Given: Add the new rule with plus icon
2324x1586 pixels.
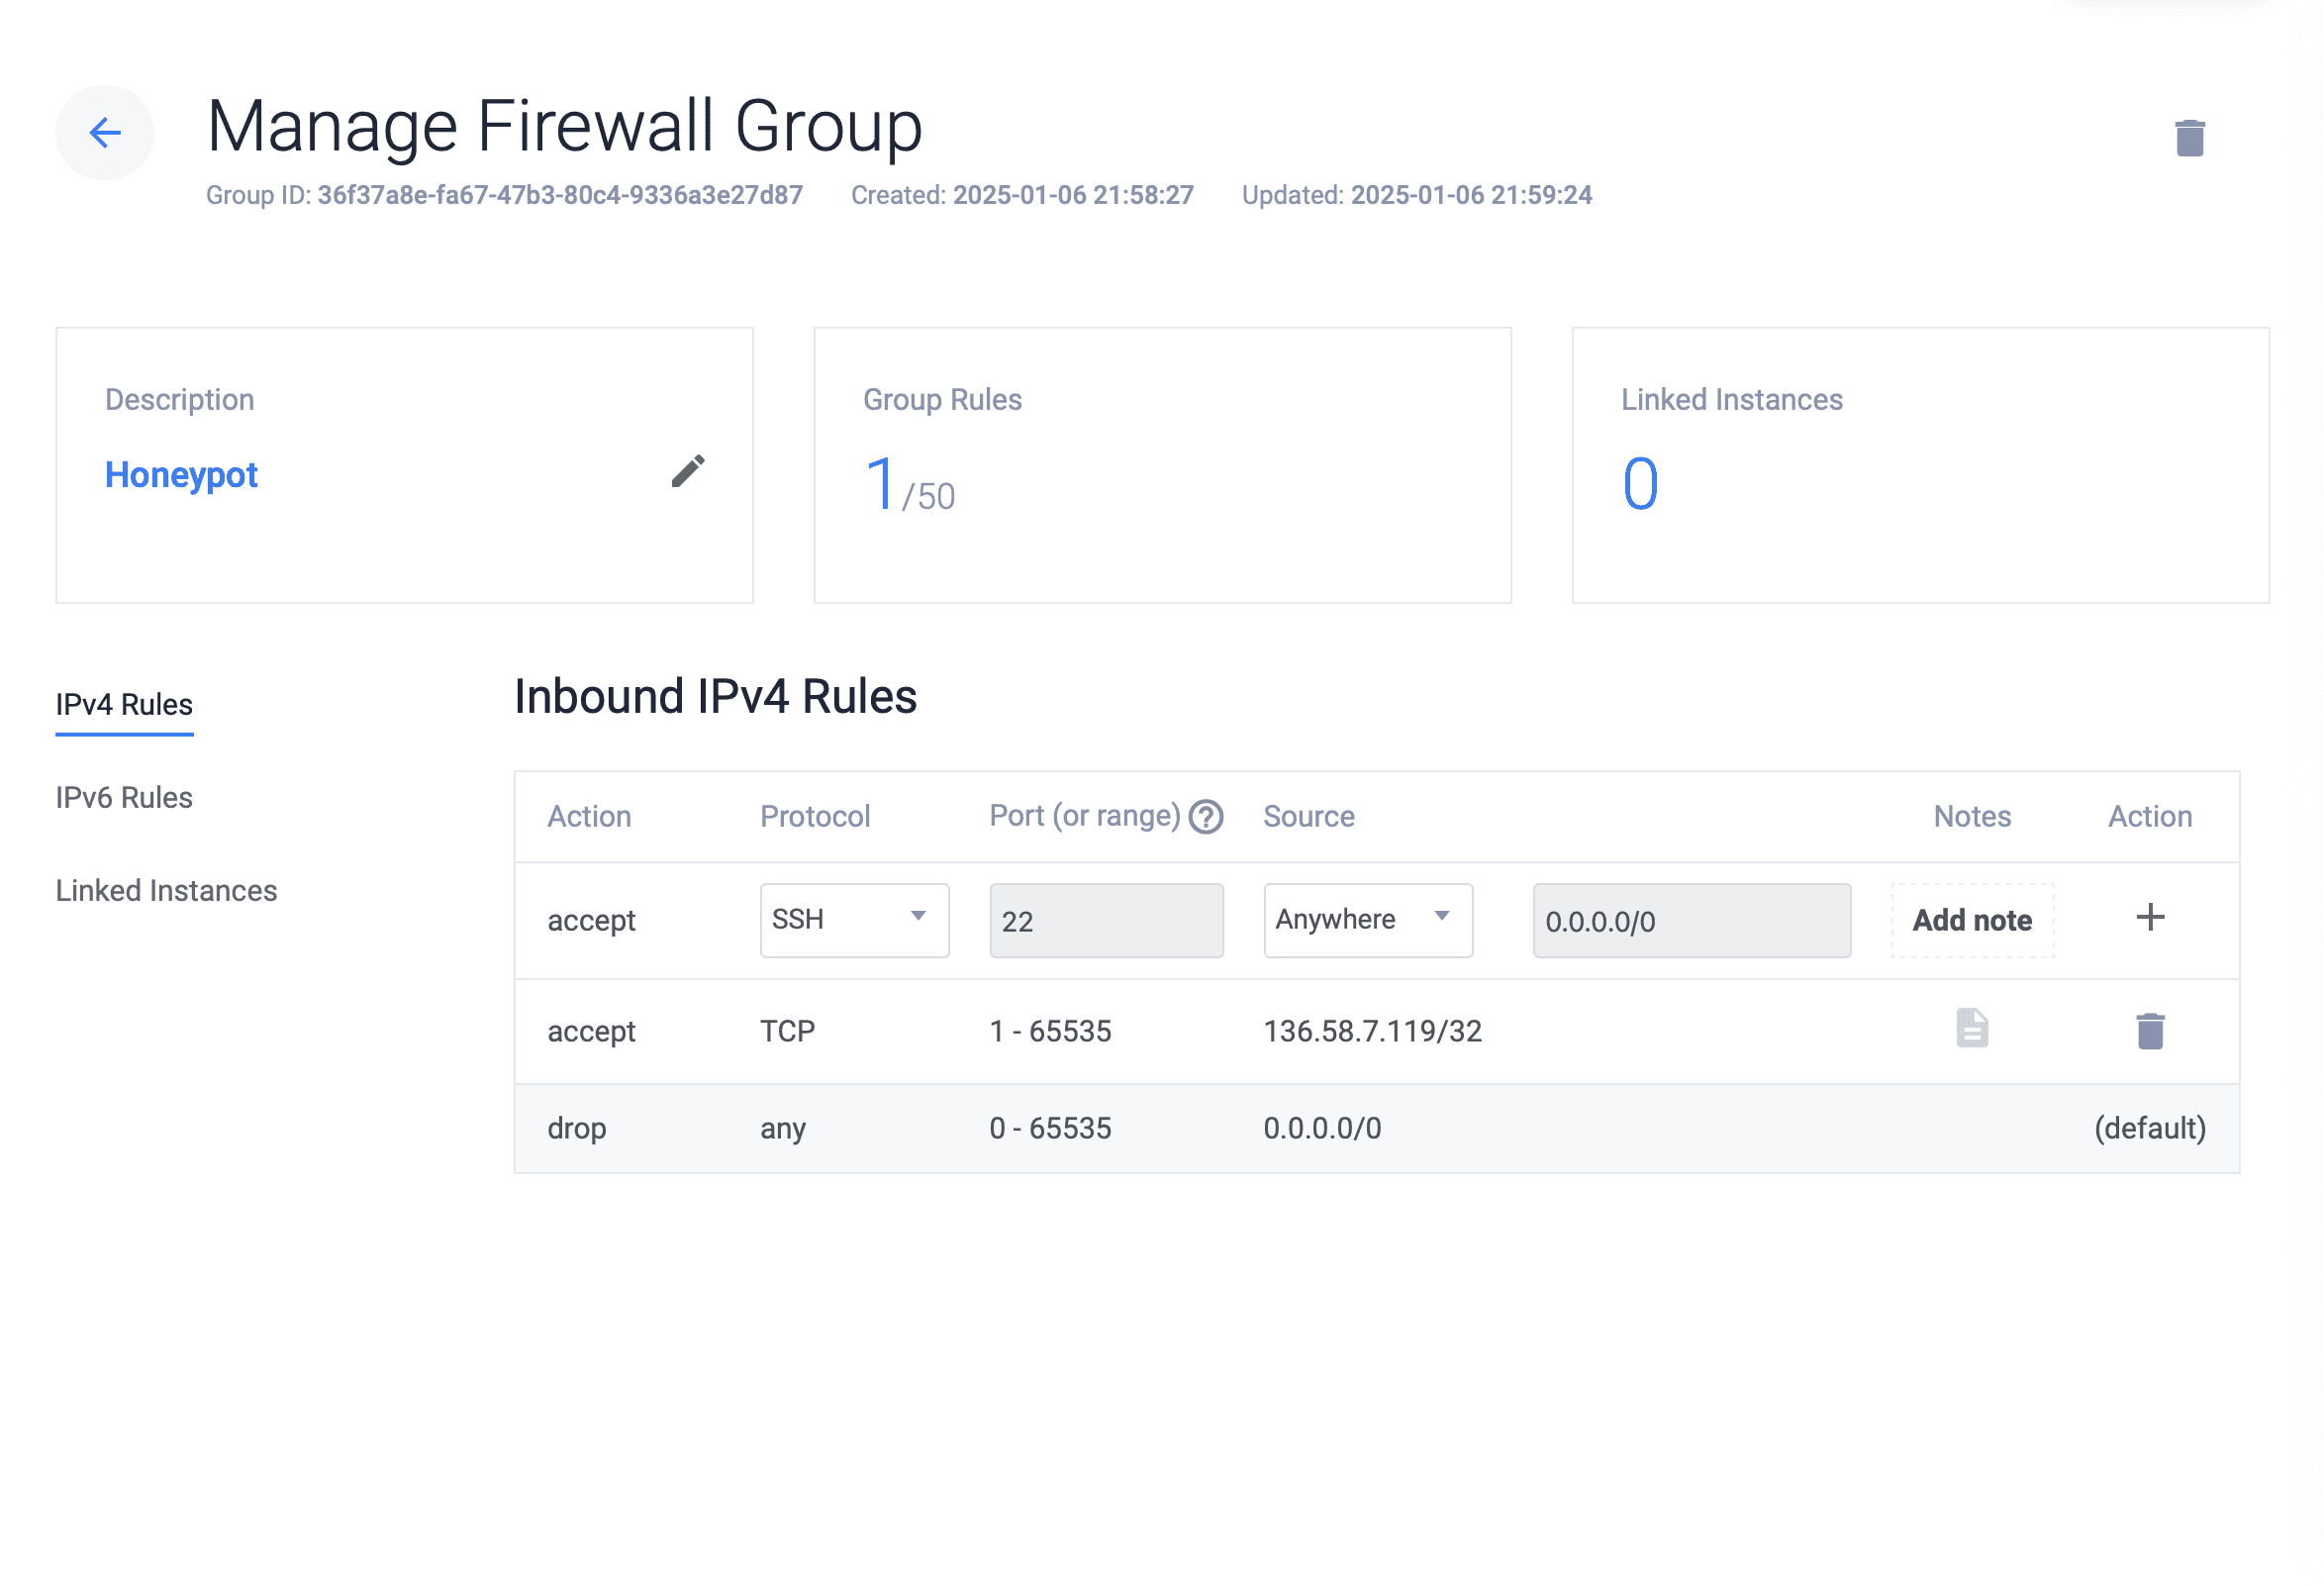Looking at the screenshot, I should [2150, 917].
